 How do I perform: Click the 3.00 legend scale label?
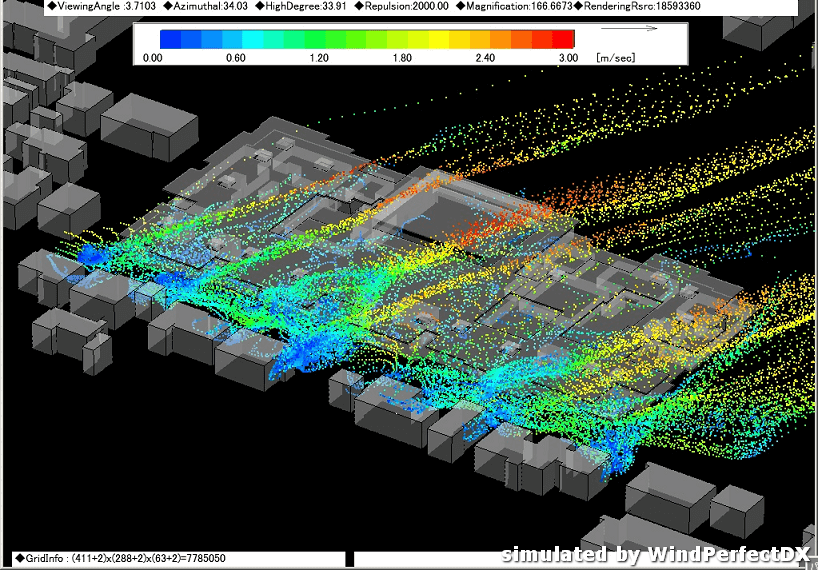[567, 58]
